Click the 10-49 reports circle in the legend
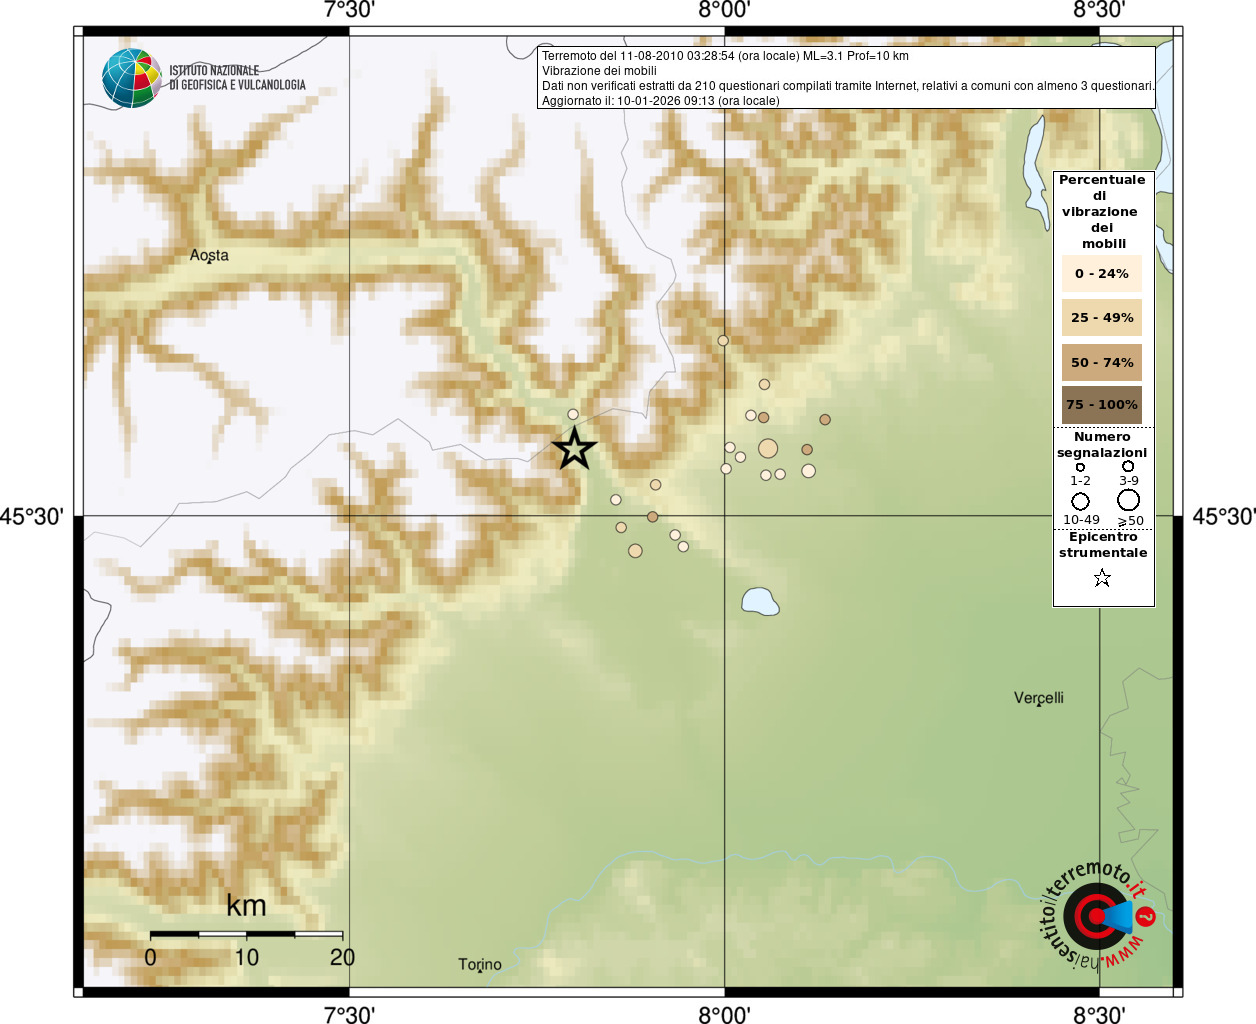The width and height of the screenshot is (1256, 1024). tap(1080, 501)
